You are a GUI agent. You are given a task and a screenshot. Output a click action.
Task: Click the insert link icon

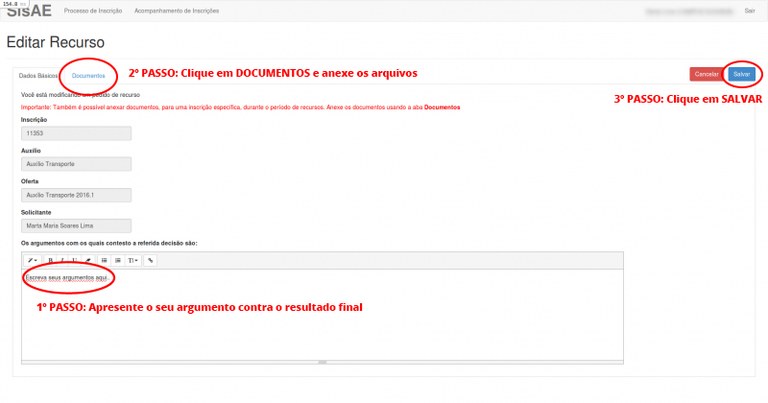pyautogui.click(x=151, y=260)
